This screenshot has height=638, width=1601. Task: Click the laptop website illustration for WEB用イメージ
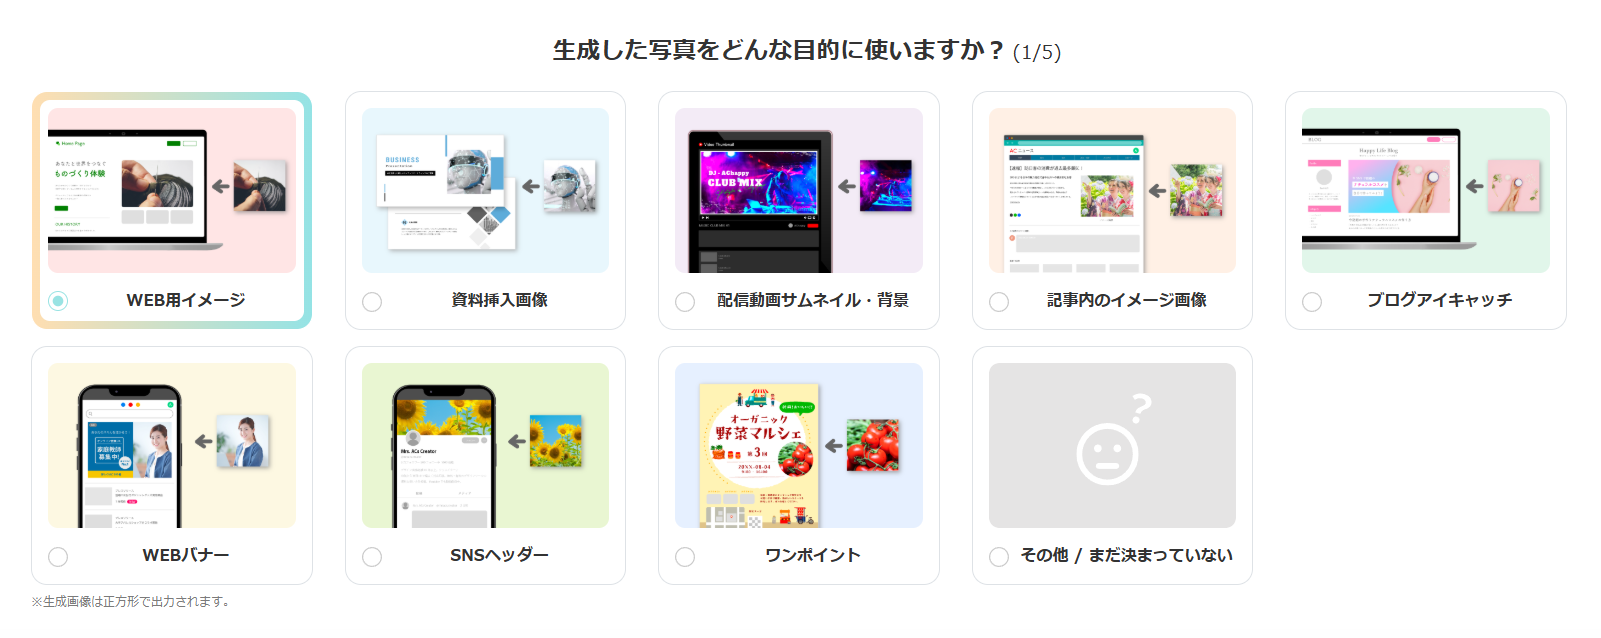(x=172, y=190)
